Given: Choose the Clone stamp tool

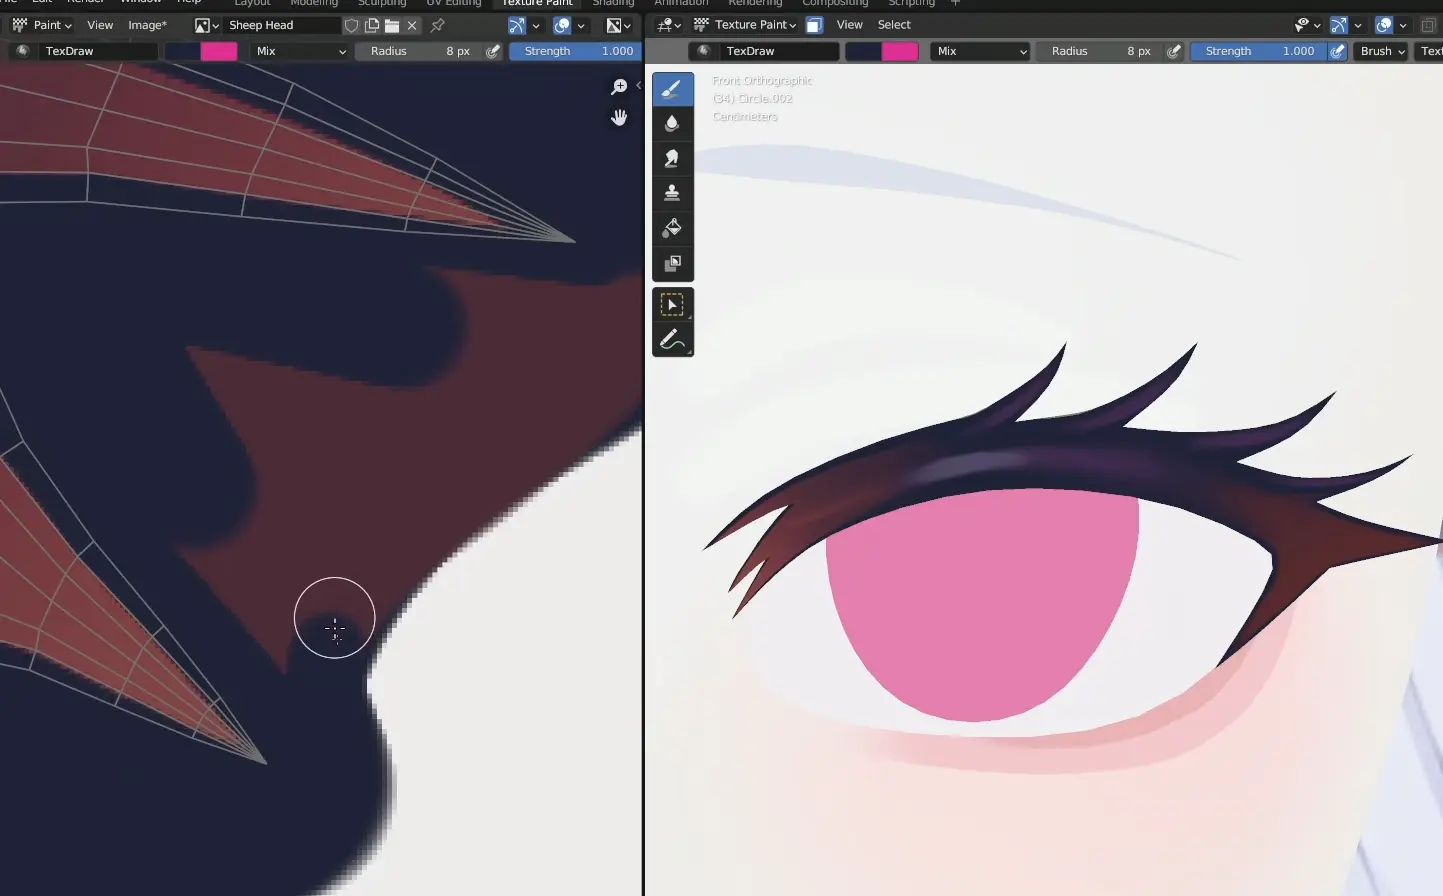Looking at the screenshot, I should coord(672,192).
